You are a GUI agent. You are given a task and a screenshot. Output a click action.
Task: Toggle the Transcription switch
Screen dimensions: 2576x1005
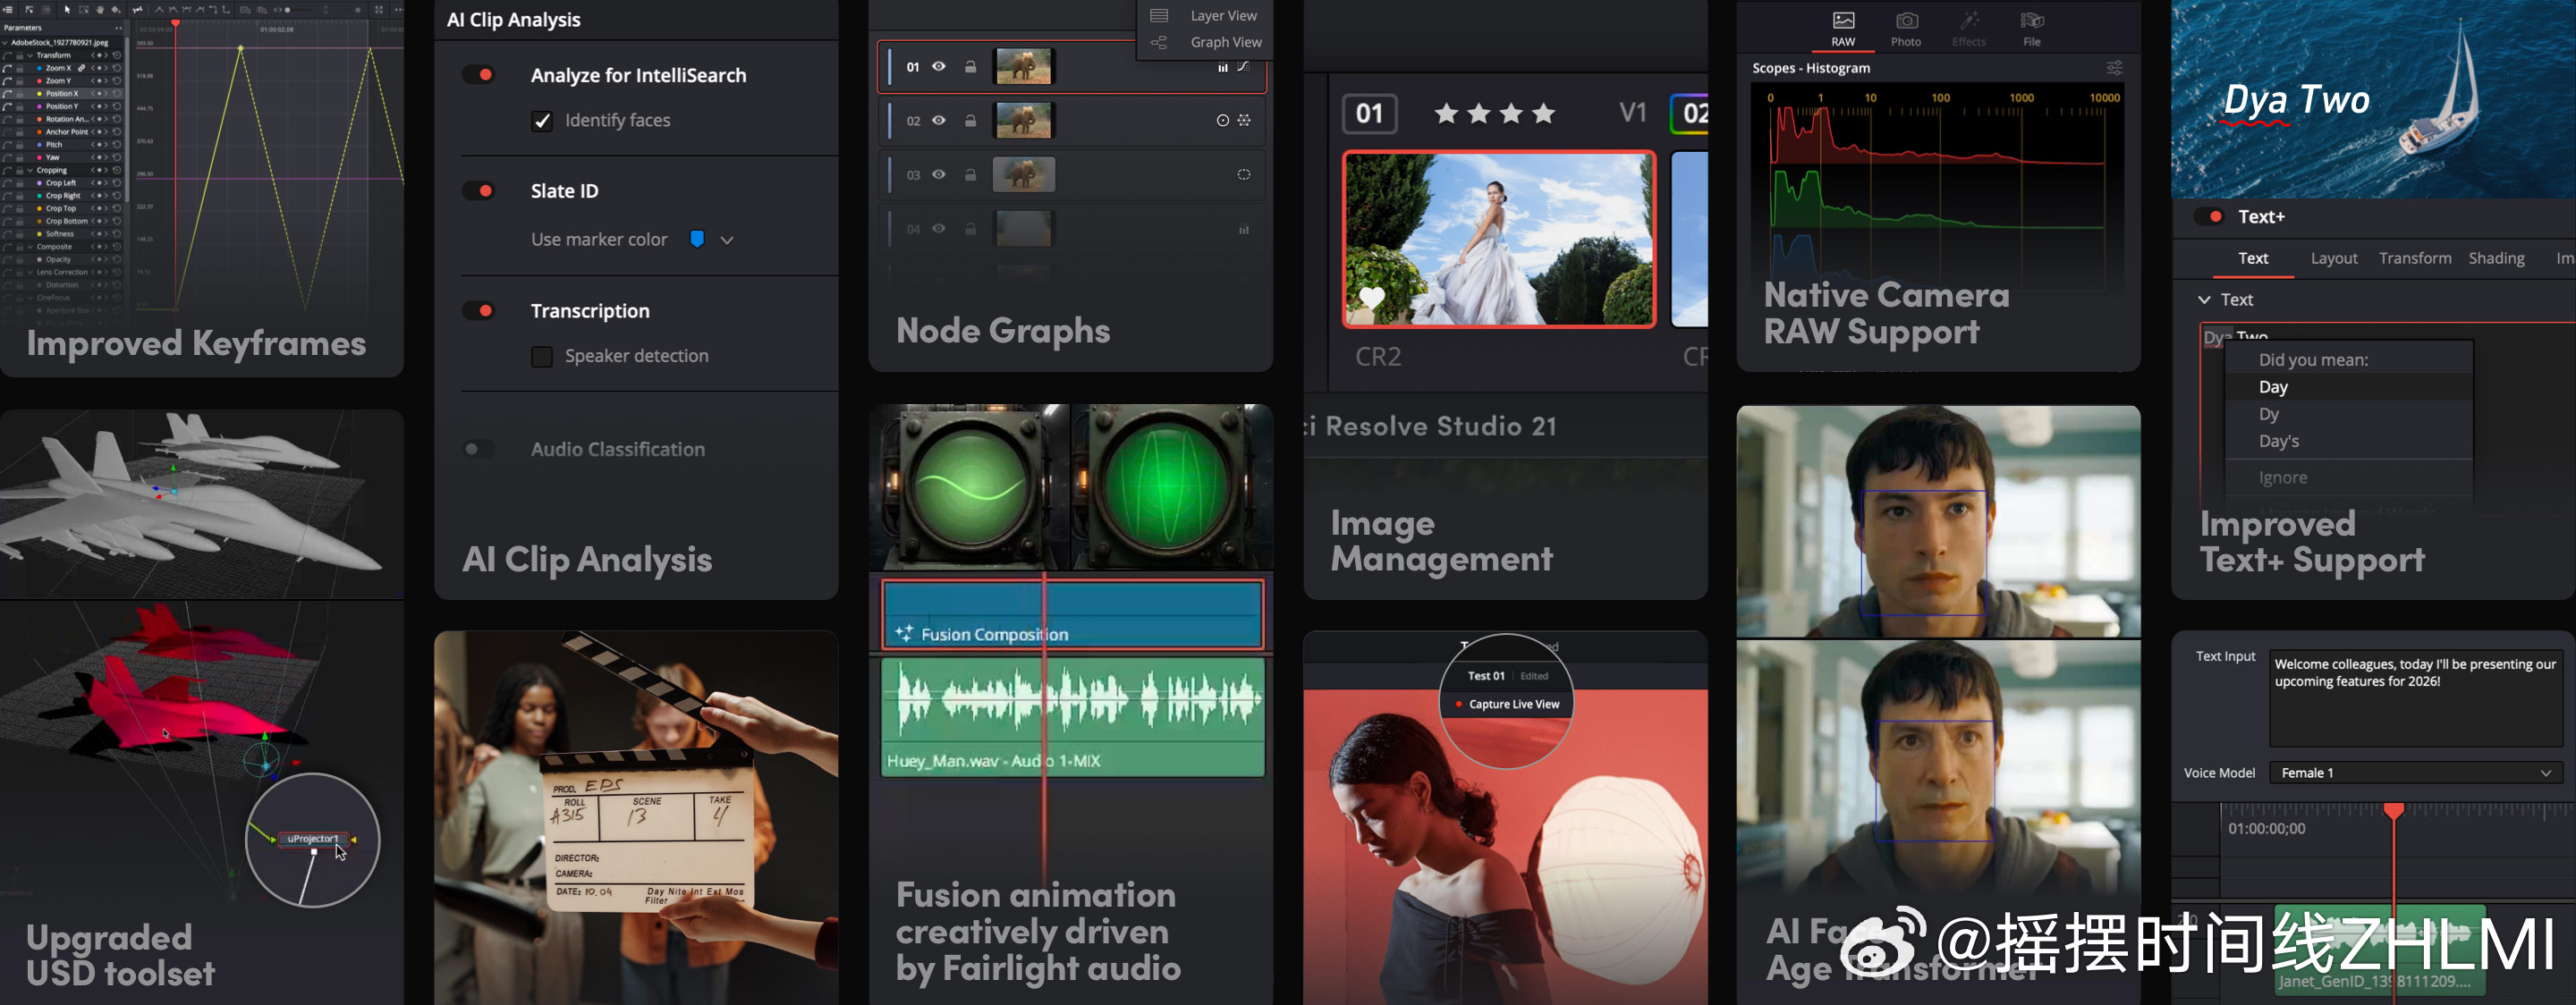[479, 311]
